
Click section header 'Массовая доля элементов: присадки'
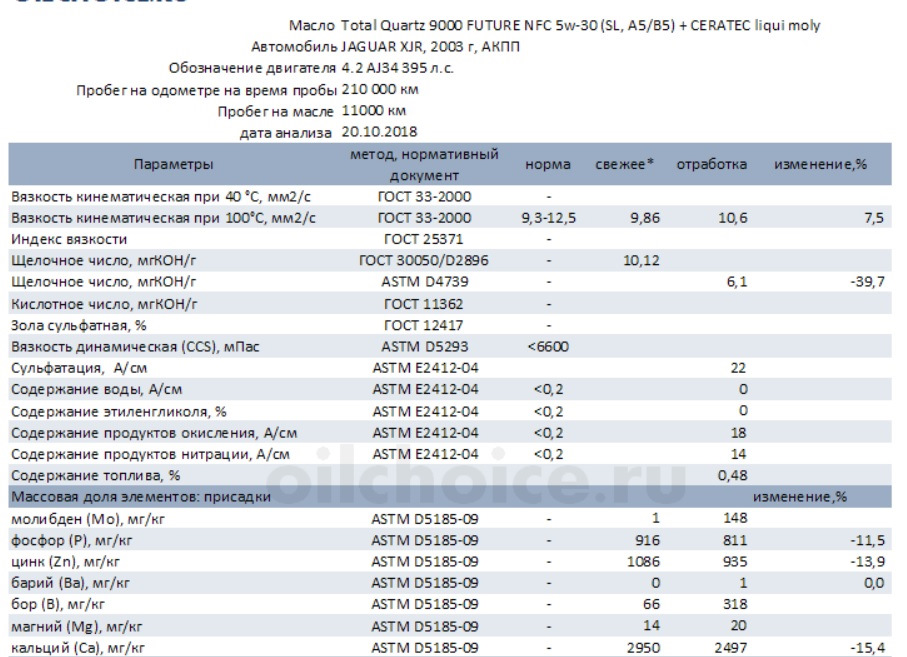(x=141, y=497)
